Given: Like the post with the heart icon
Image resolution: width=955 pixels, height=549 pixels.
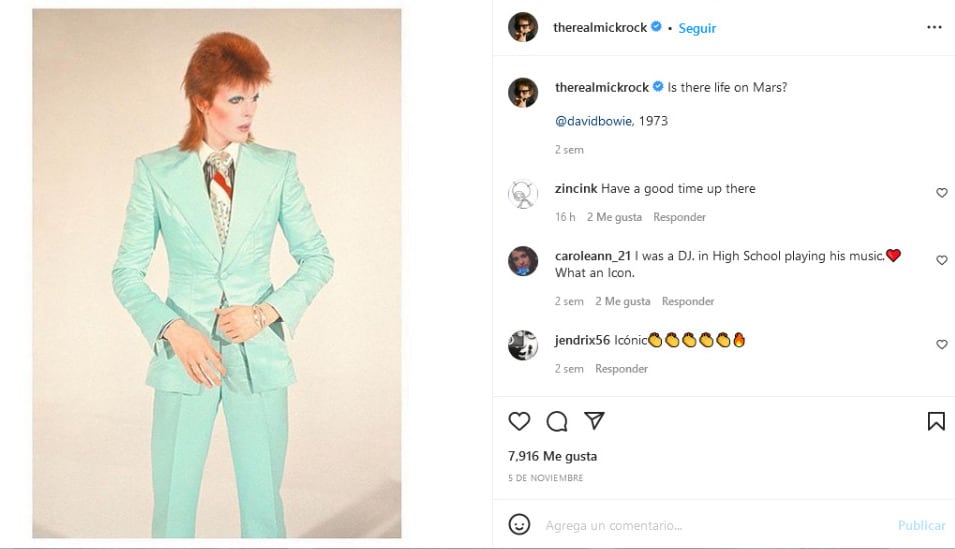Looking at the screenshot, I should click(x=519, y=421).
